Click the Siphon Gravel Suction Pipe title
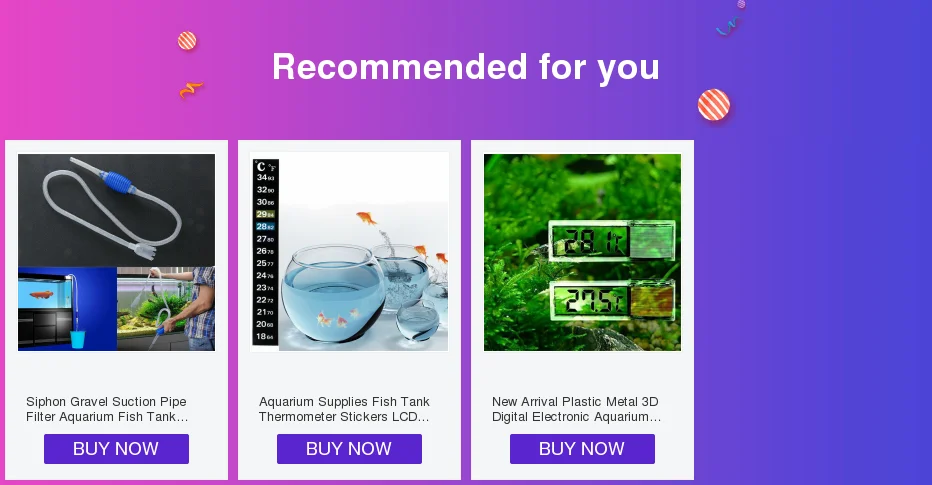The width and height of the screenshot is (932, 485). (107, 409)
